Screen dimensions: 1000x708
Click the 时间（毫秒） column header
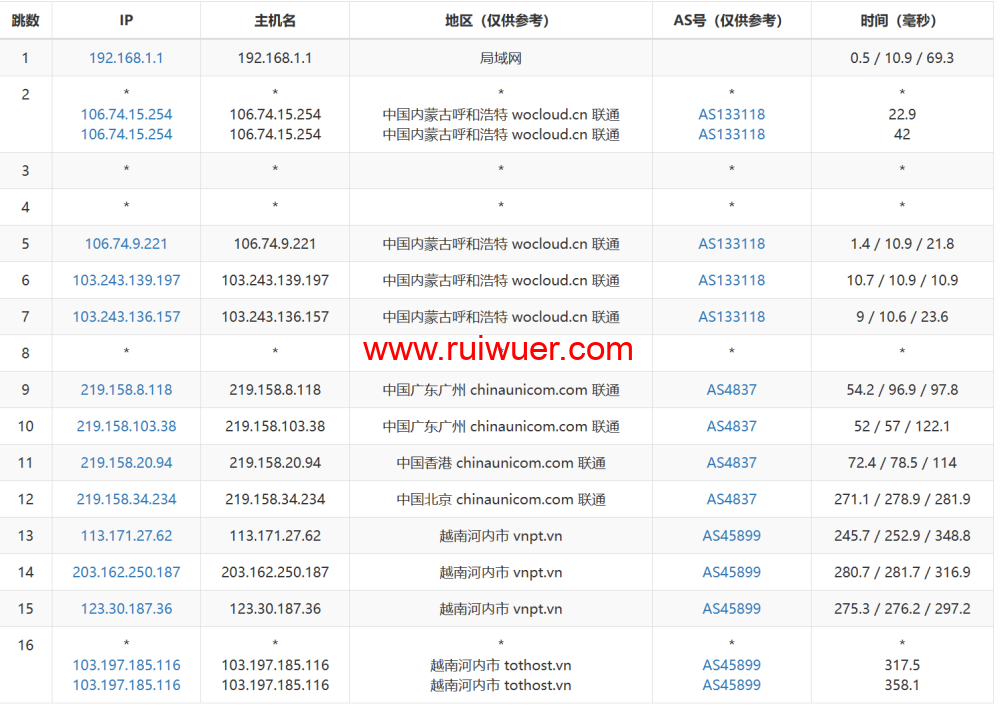[x=901, y=20]
